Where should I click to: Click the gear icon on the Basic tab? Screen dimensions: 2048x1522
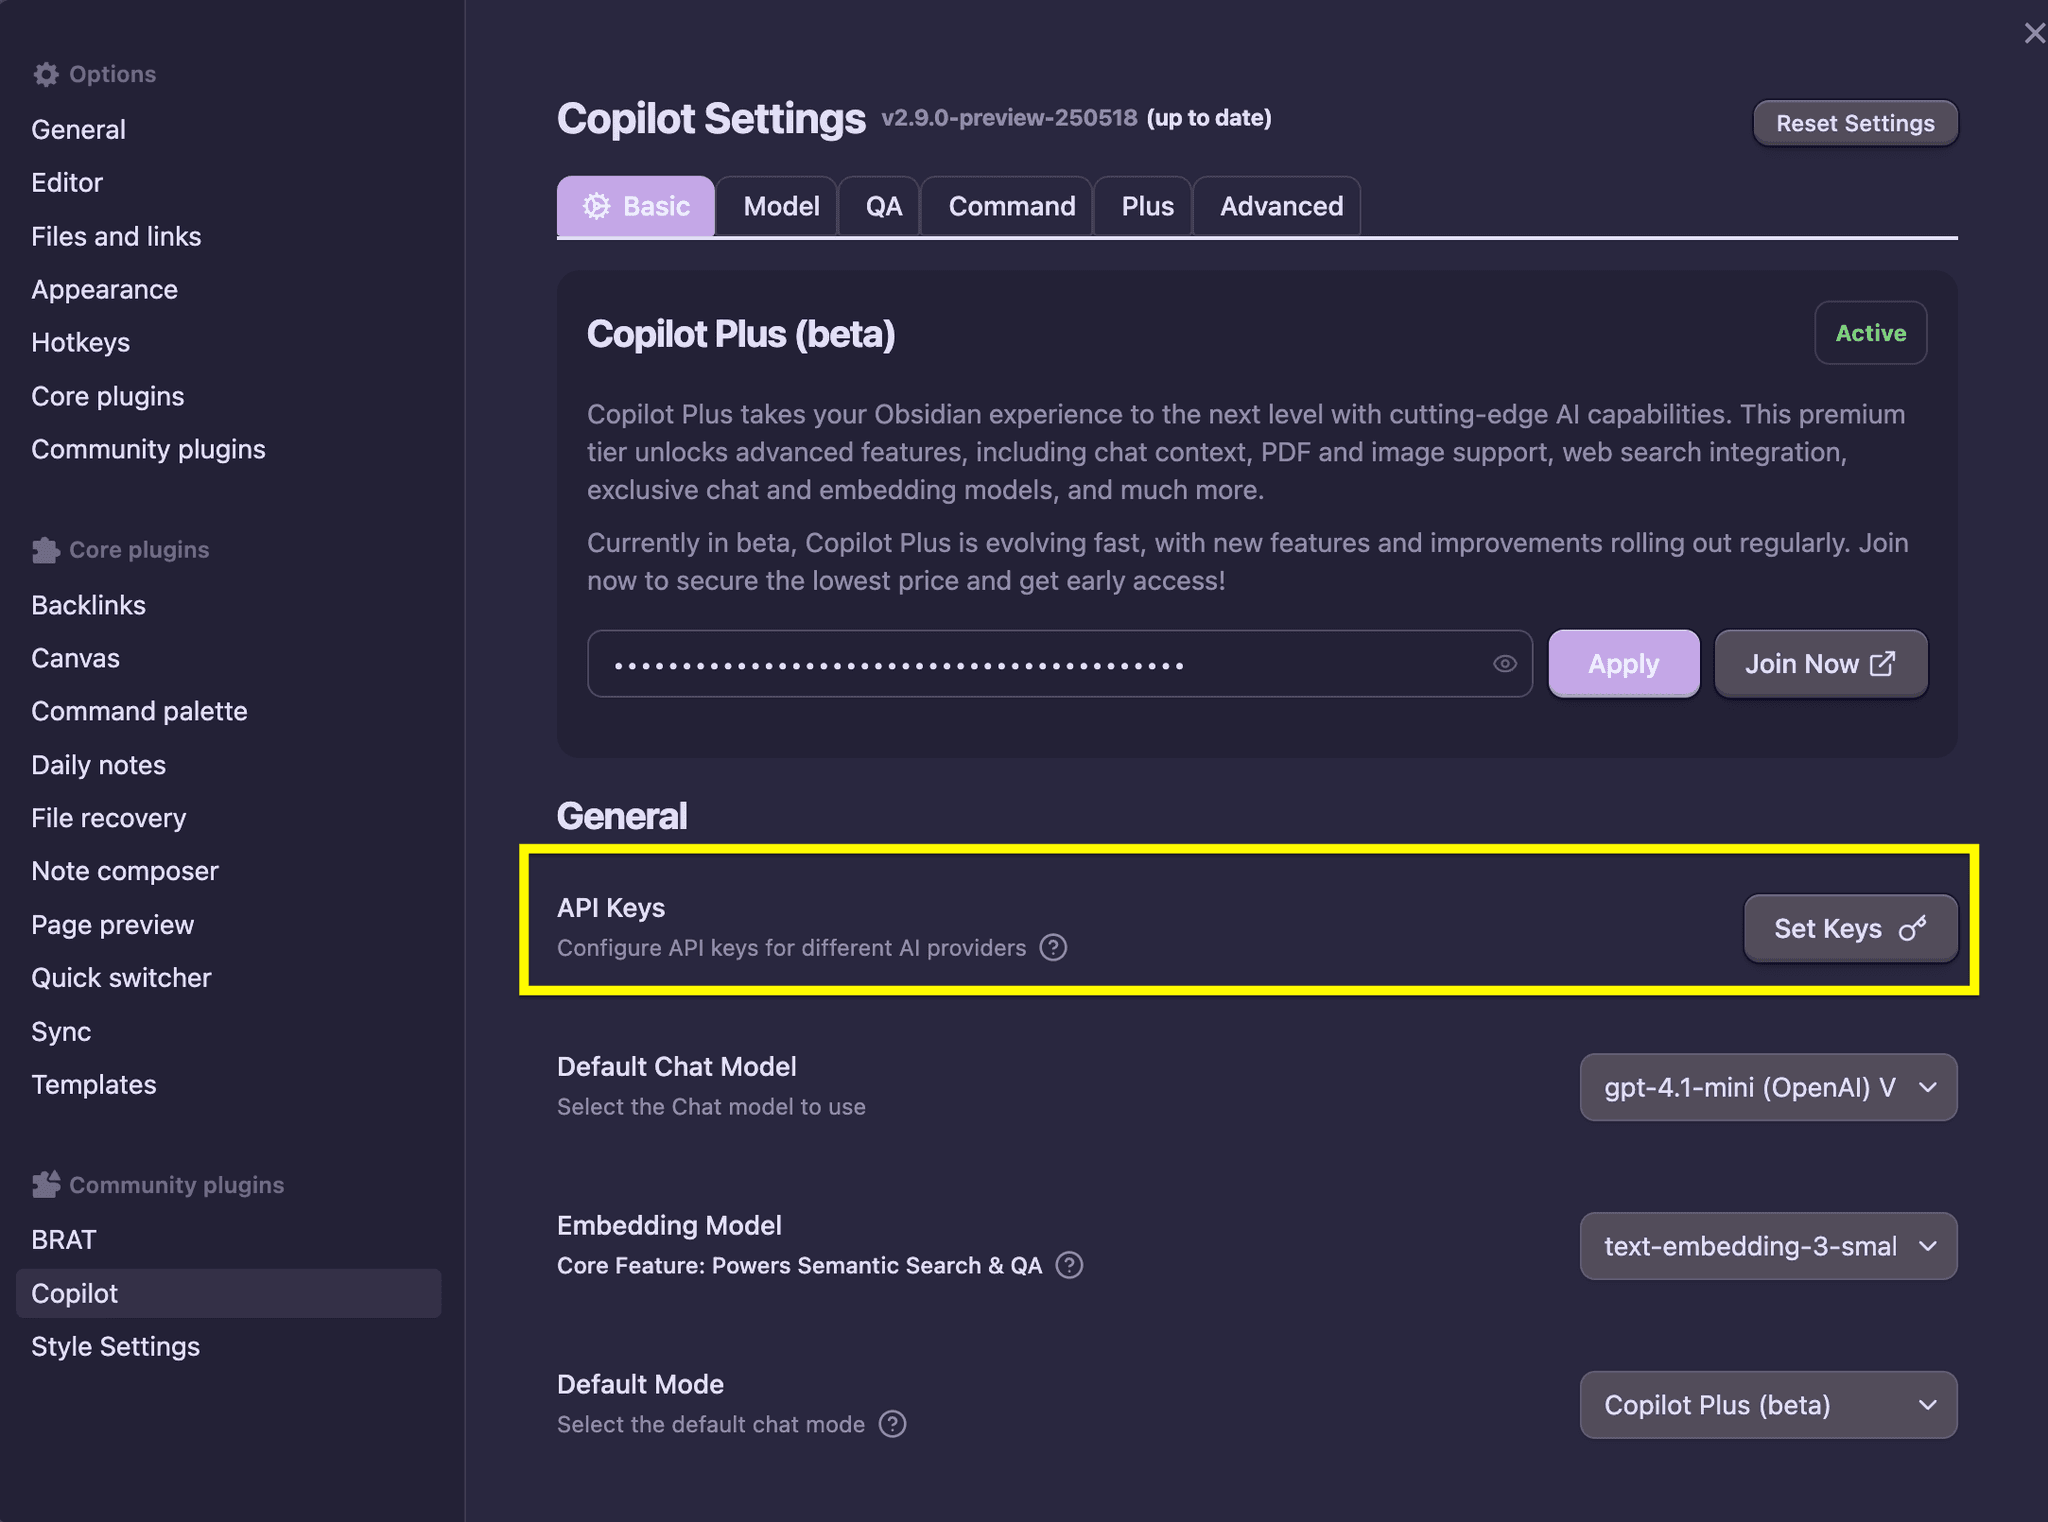(597, 206)
